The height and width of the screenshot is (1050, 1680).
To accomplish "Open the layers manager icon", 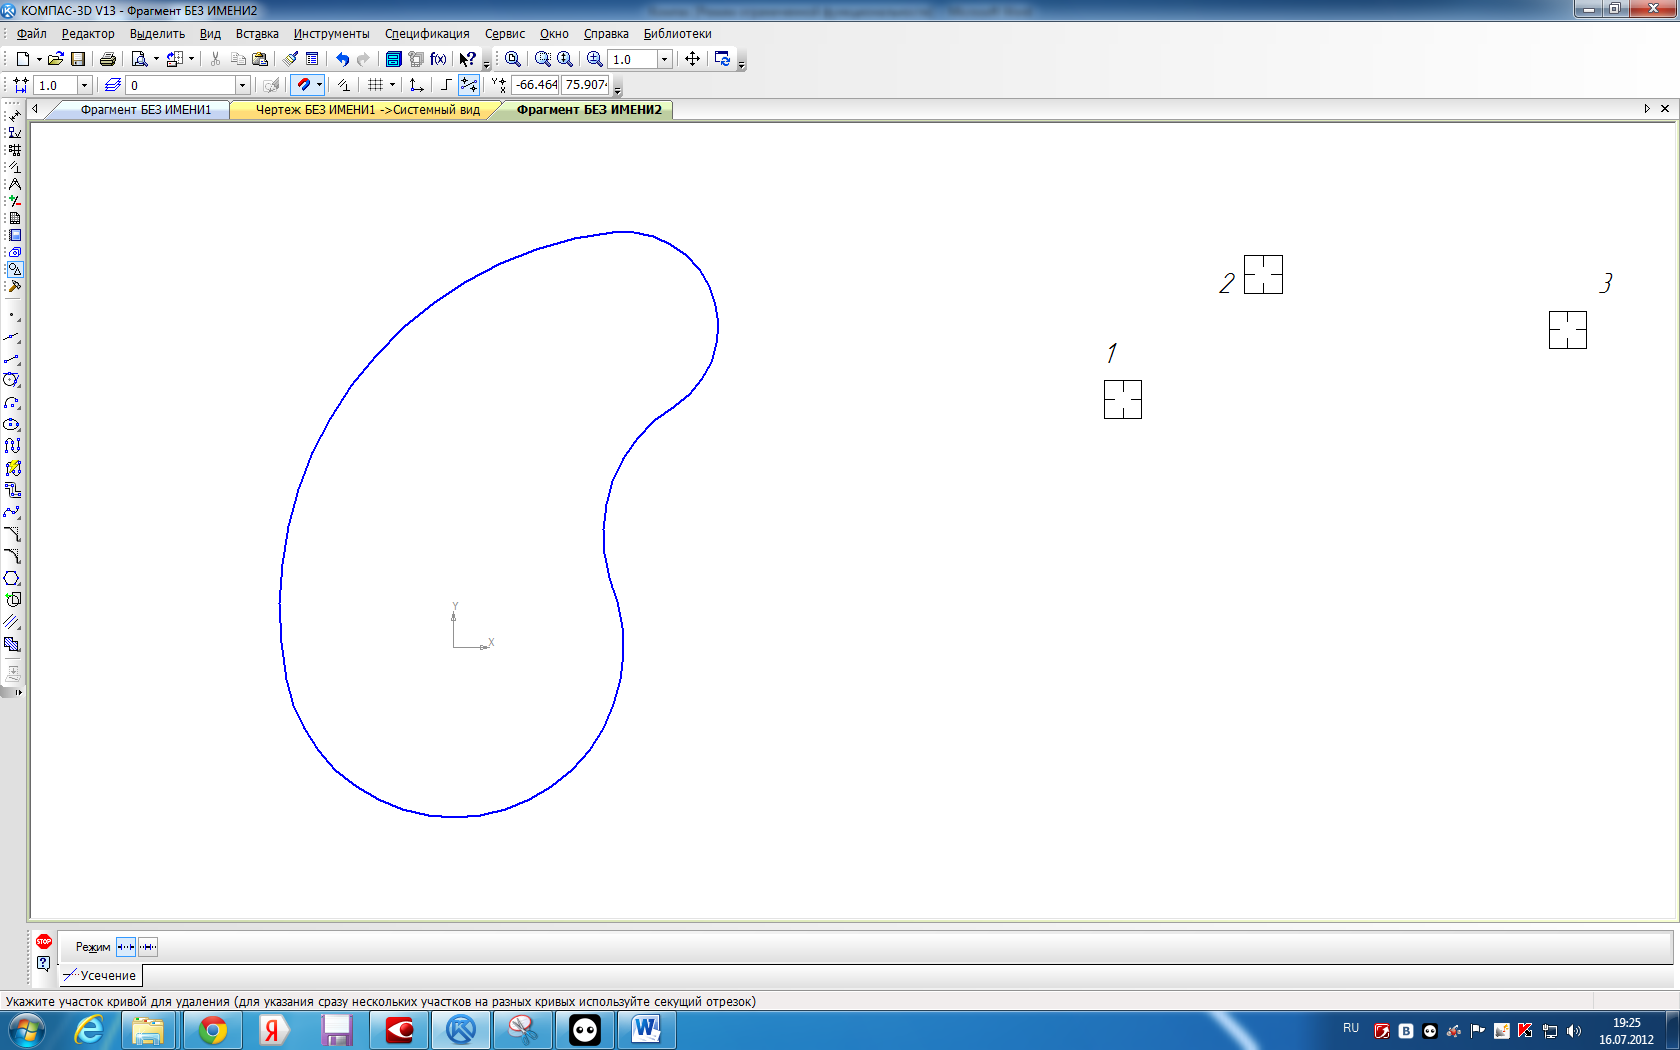I will [113, 85].
